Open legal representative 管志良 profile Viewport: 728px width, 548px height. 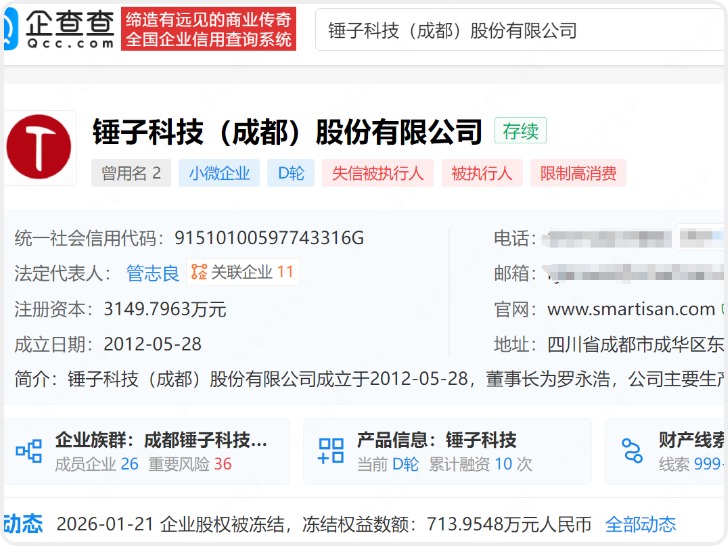pyautogui.click(x=152, y=273)
